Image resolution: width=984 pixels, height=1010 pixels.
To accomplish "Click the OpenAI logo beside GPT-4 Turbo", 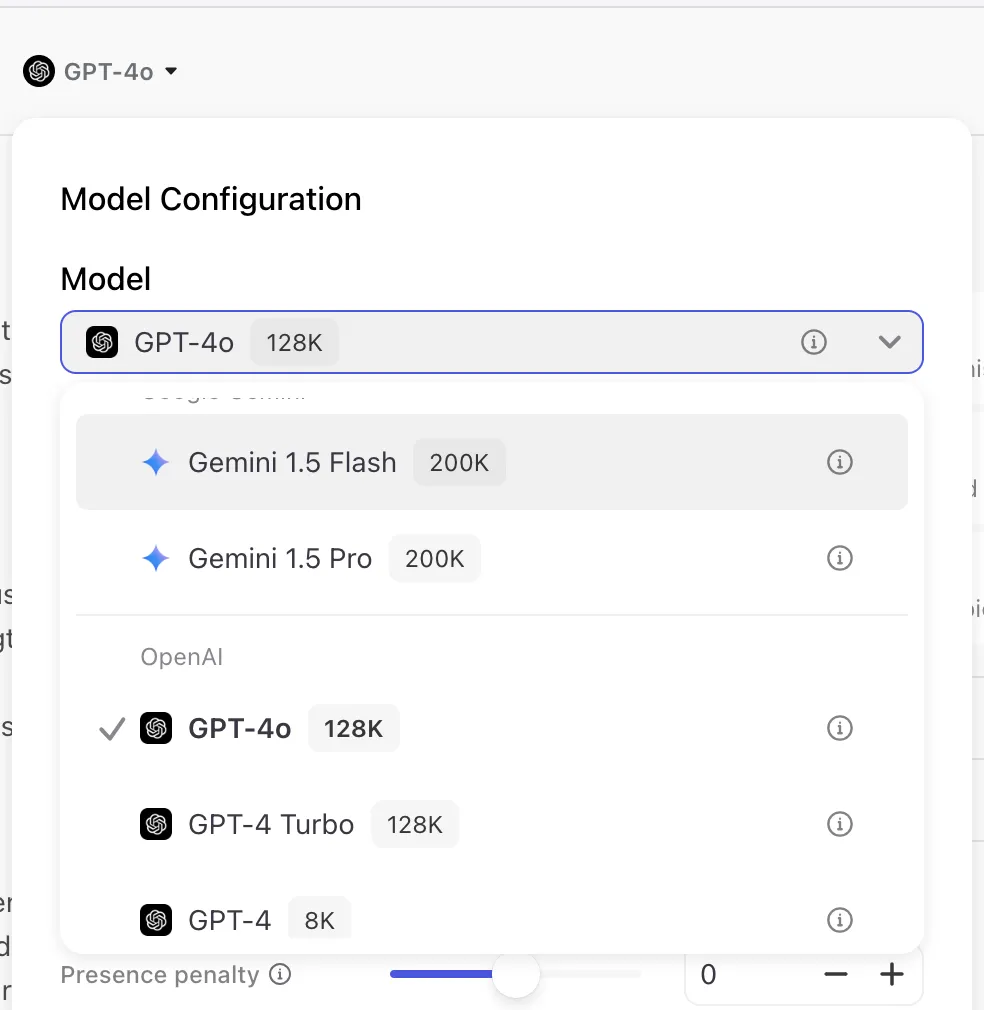I will click(x=156, y=824).
